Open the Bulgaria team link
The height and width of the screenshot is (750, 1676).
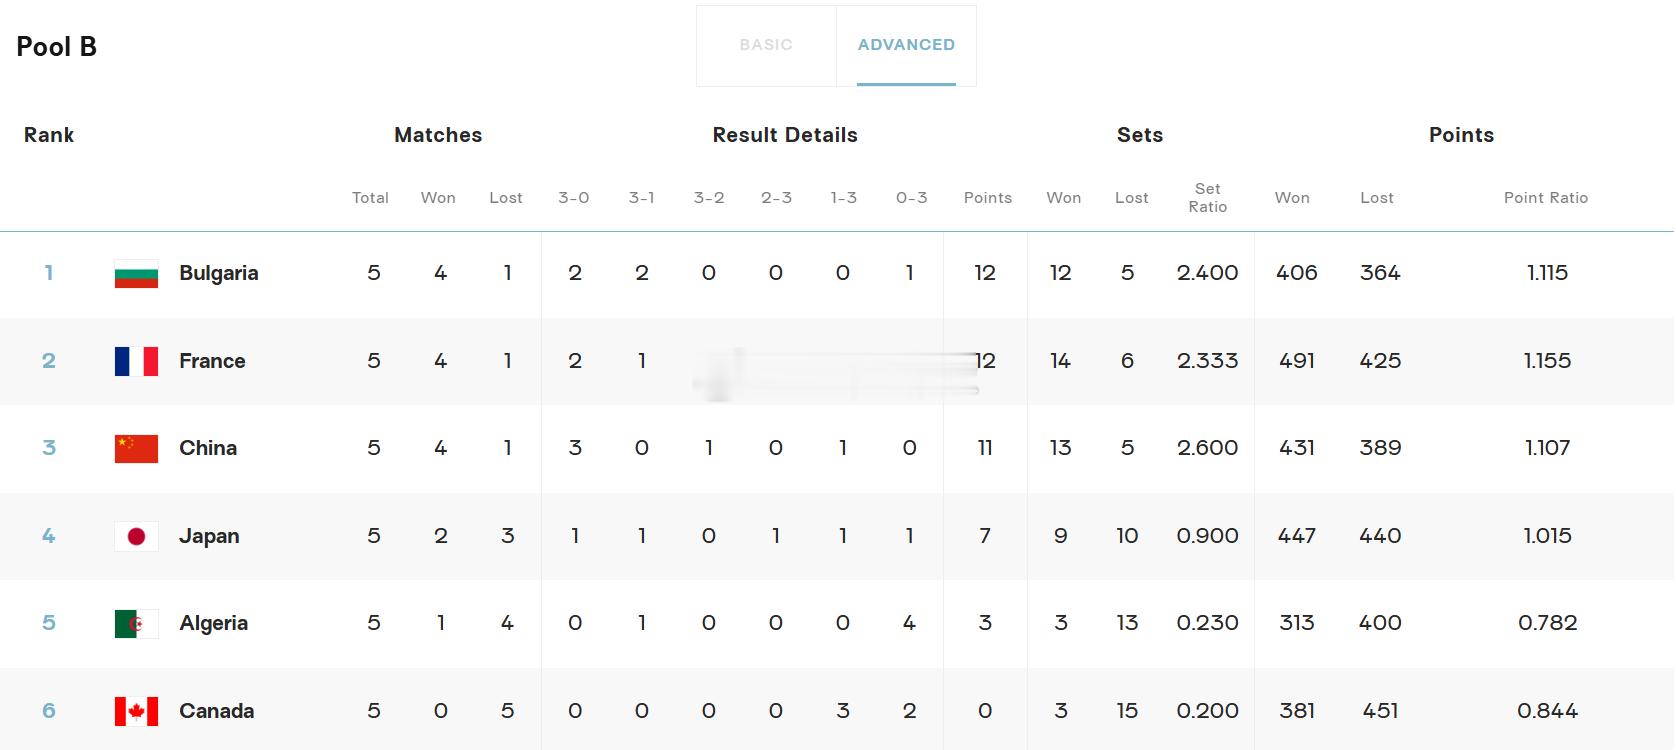point(219,273)
